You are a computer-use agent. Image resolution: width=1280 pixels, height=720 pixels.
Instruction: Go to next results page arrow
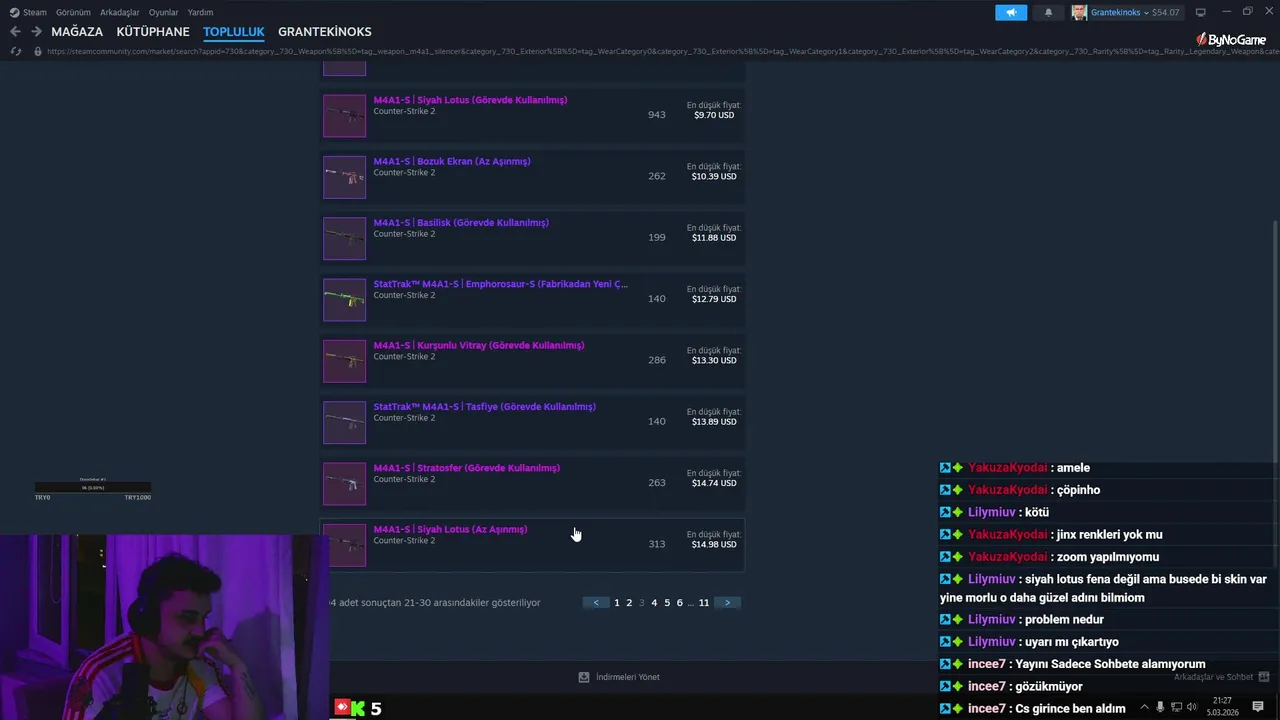click(x=727, y=603)
